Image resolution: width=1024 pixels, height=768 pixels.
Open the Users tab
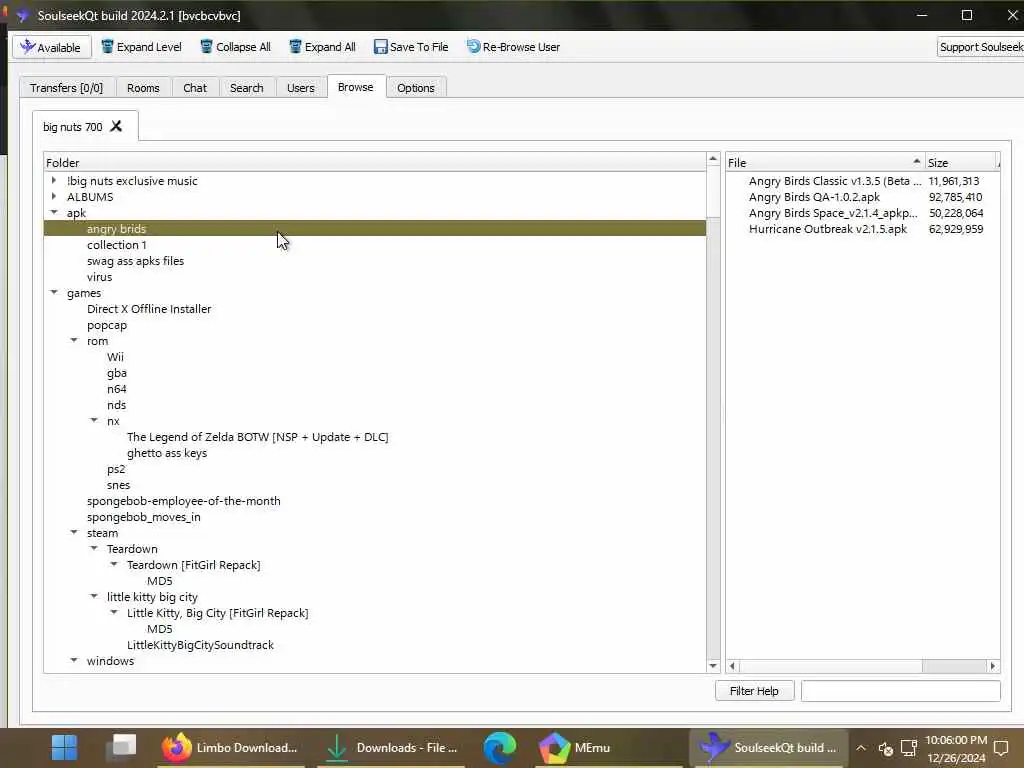point(300,88)
